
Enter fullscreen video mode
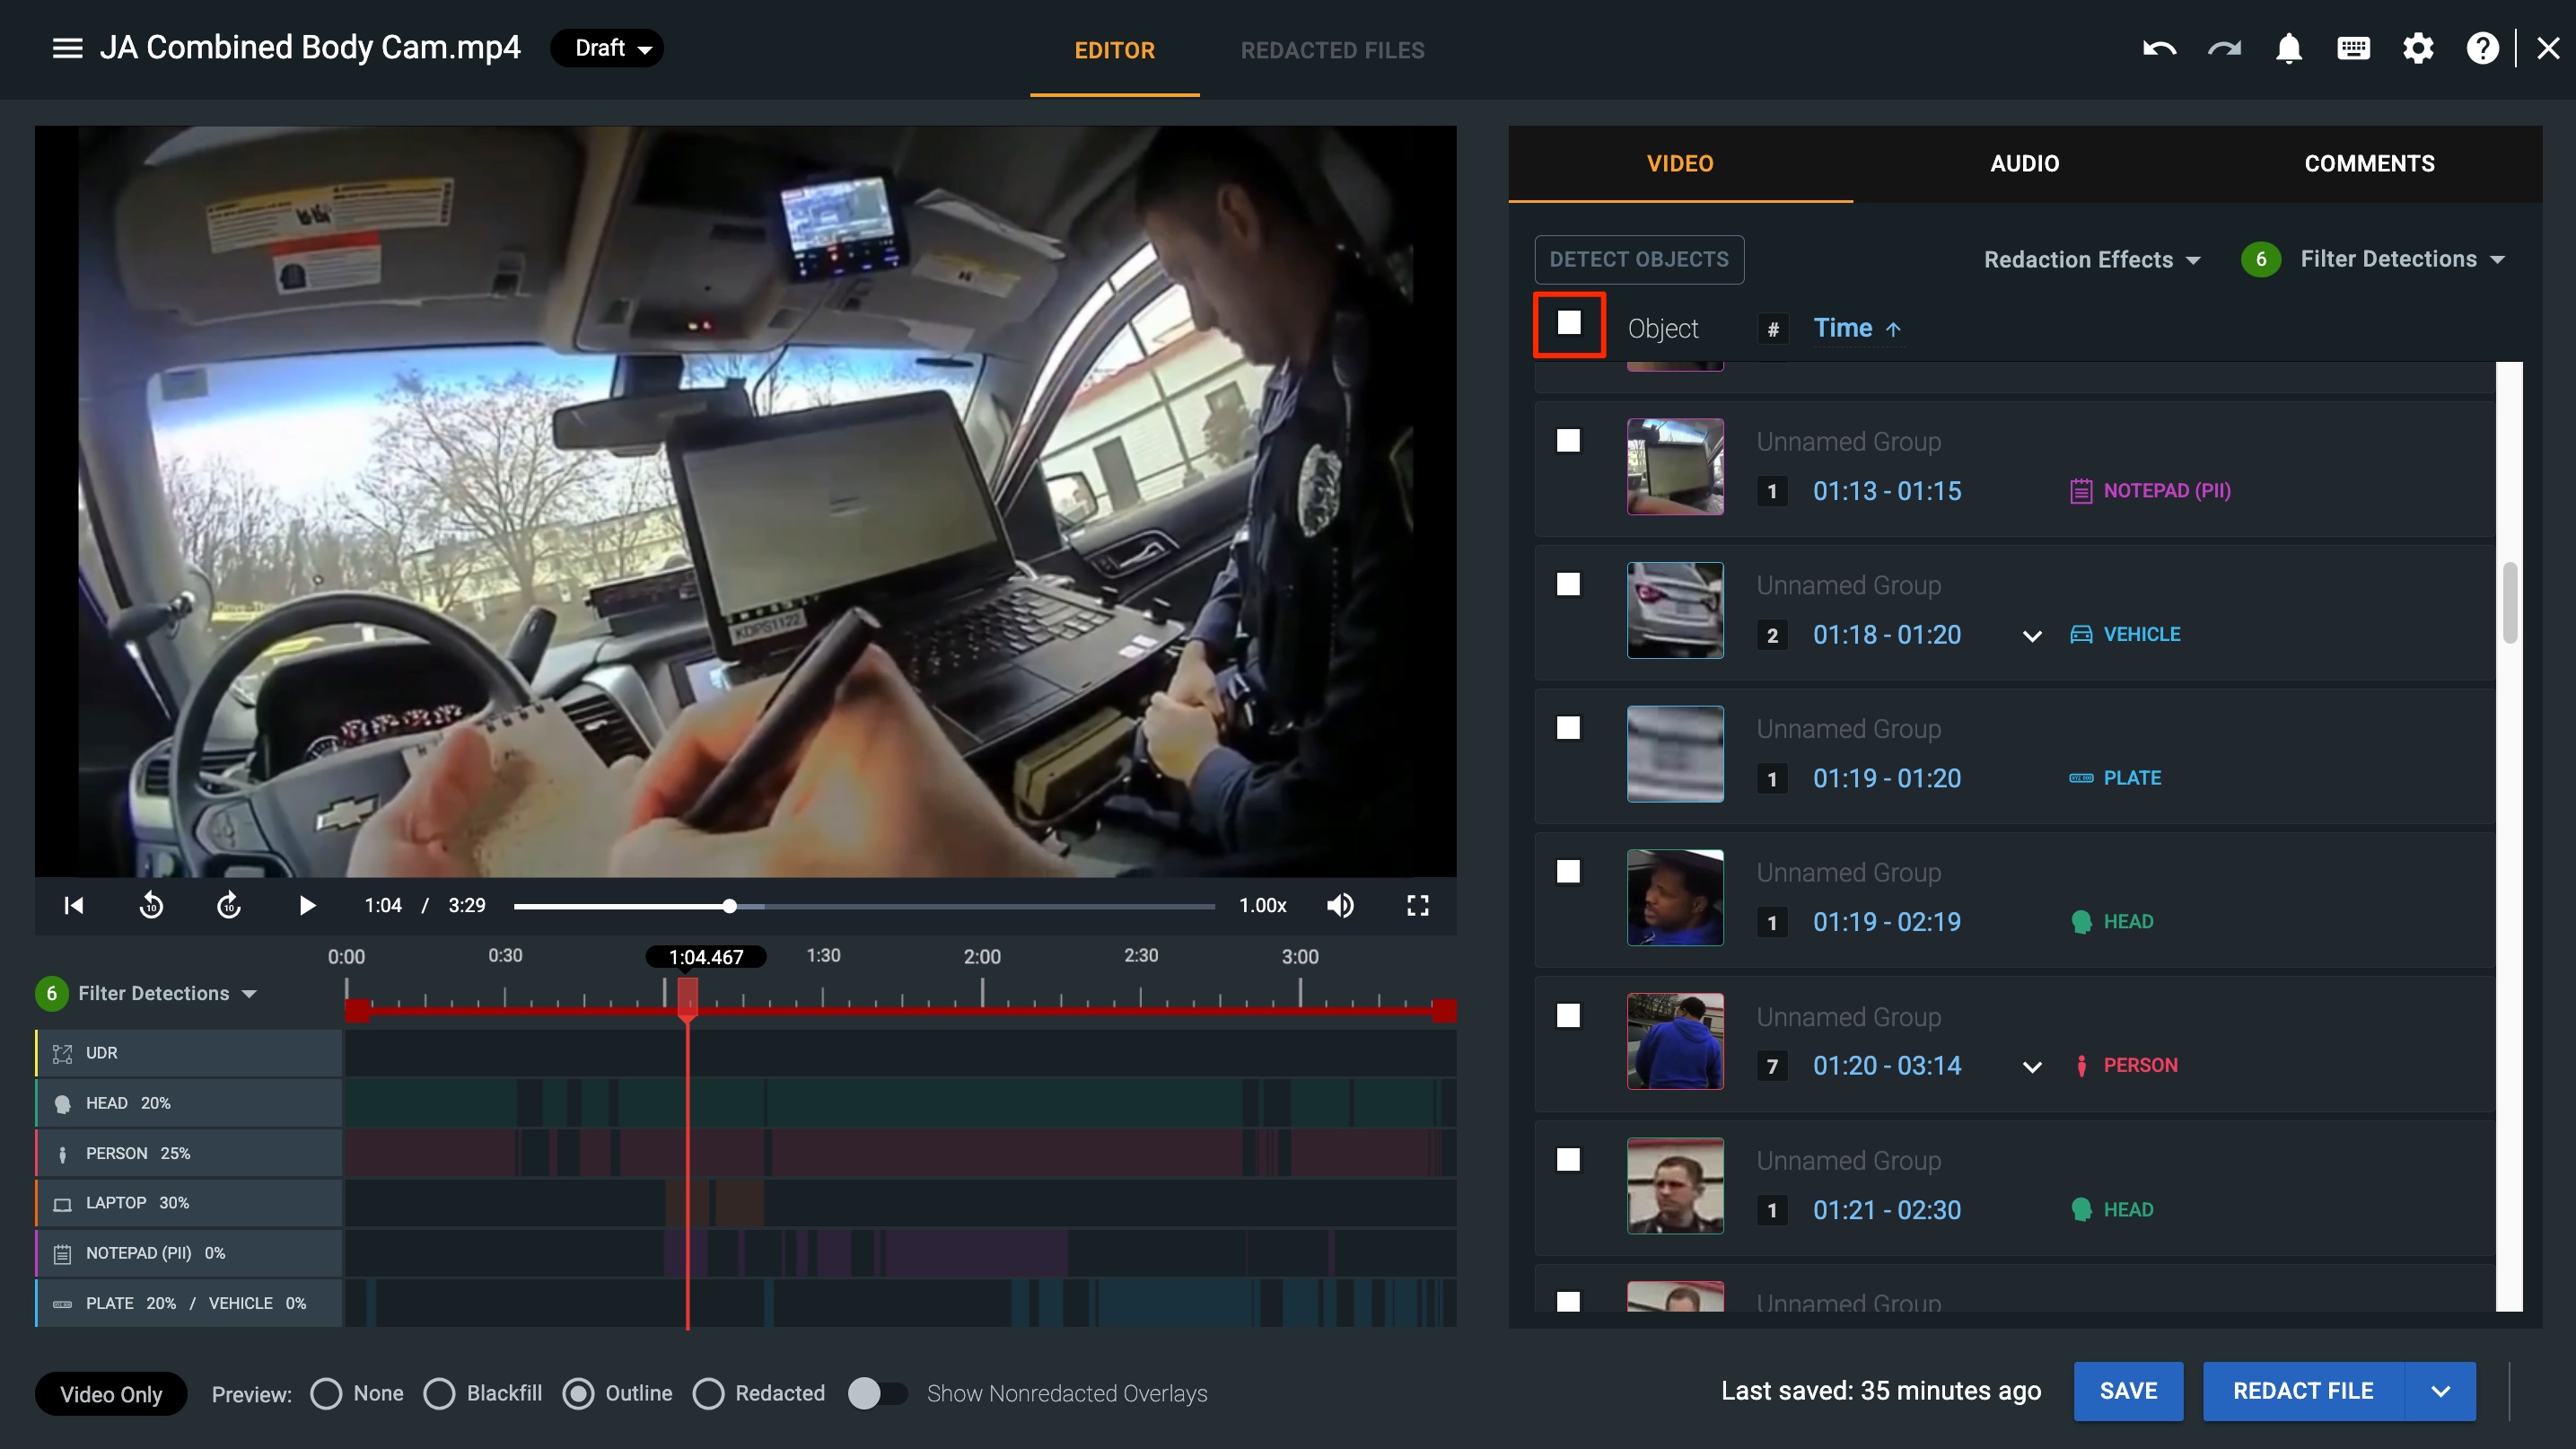[1417, 905]
